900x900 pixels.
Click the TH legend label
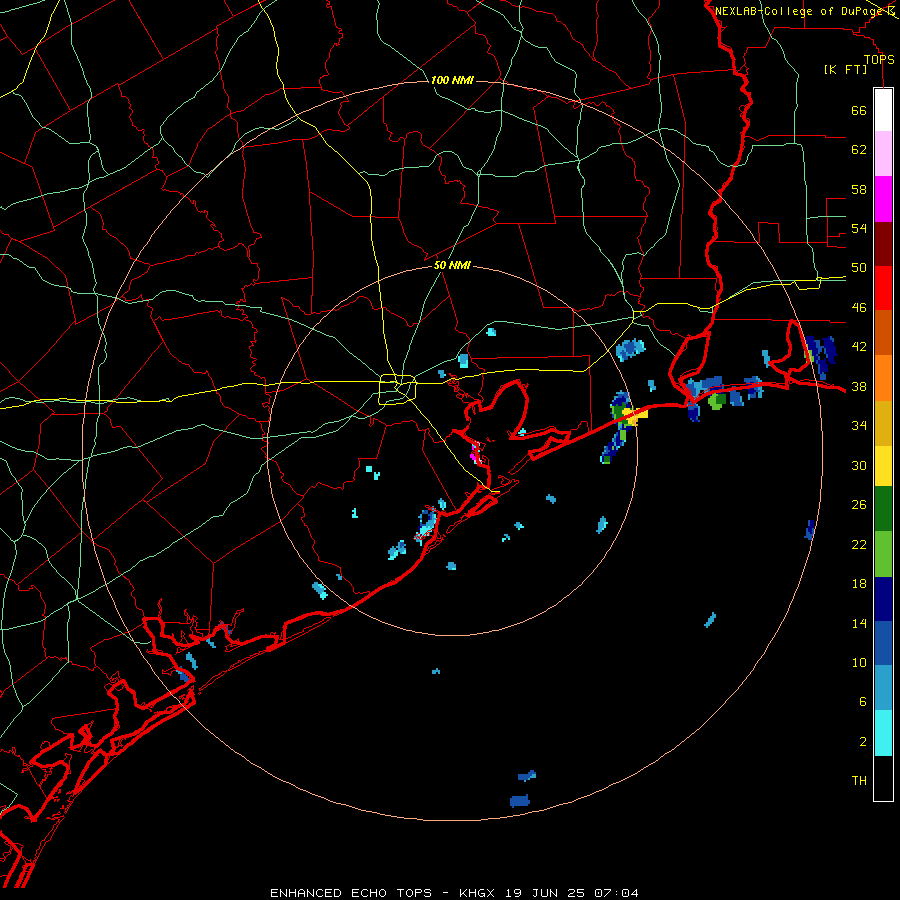coord(859,781)
